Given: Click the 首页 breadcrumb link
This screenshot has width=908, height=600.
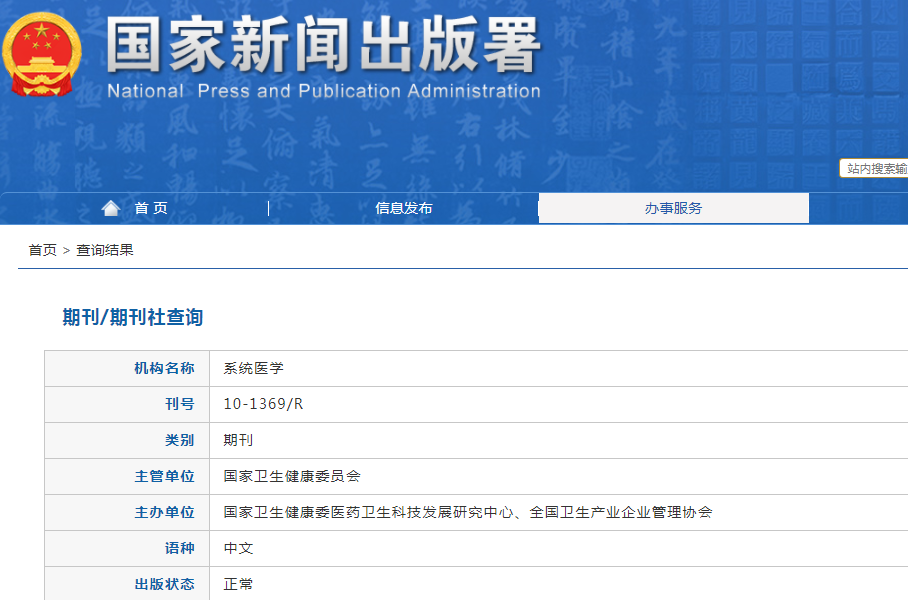Looking at the screenshot, I should pos(42,250).
